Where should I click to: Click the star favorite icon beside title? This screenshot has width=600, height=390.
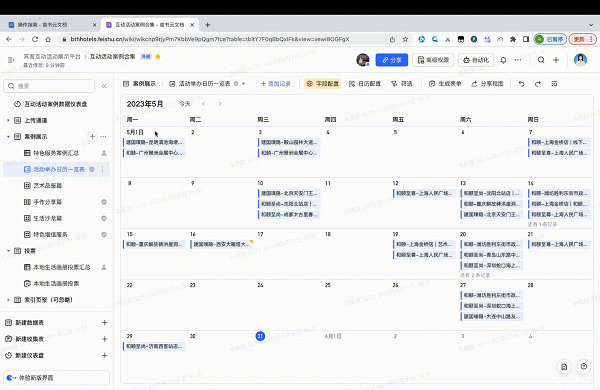tap(158, 57)
